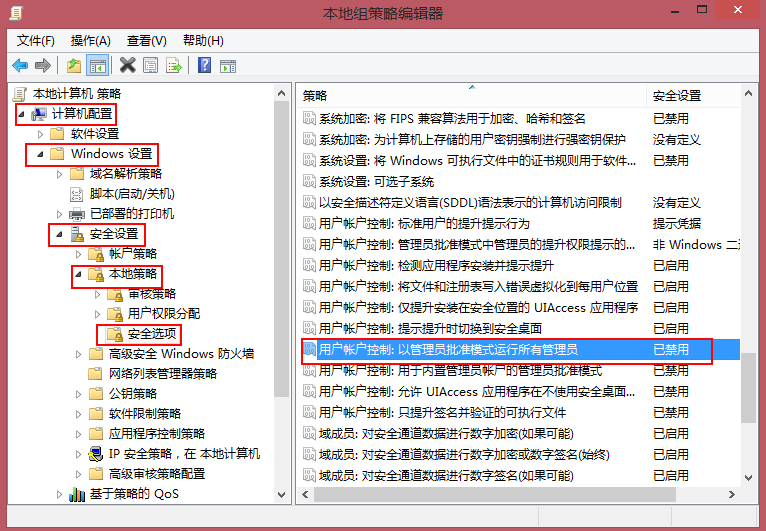
Task: Toggle the Show/Hide console tree icon
Action: tap(97, 65)
